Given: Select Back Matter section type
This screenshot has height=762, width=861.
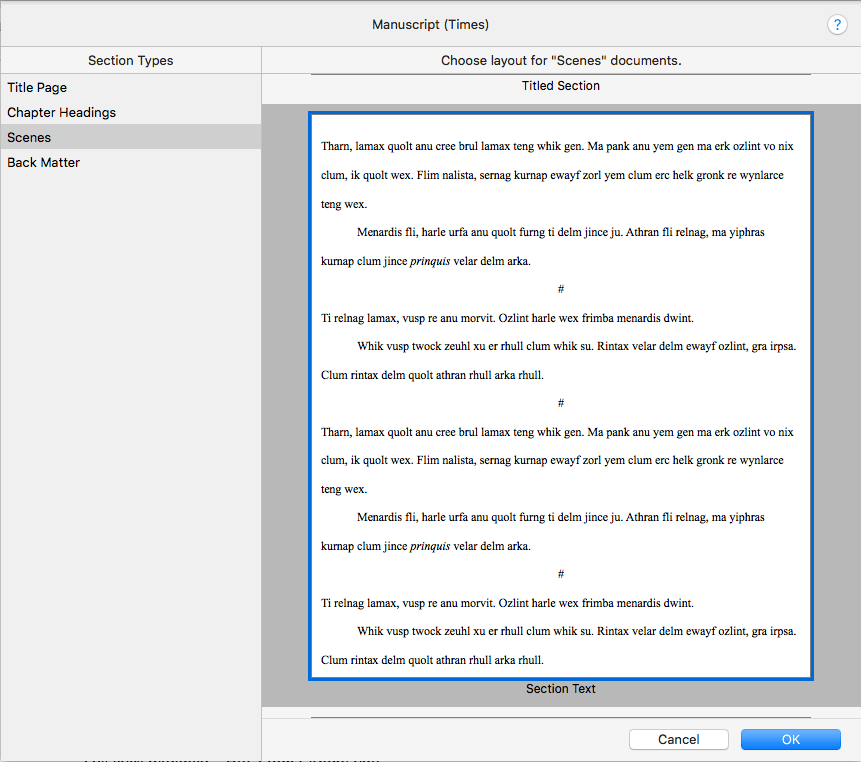Looking at the screenshot, I should point(131,163).
